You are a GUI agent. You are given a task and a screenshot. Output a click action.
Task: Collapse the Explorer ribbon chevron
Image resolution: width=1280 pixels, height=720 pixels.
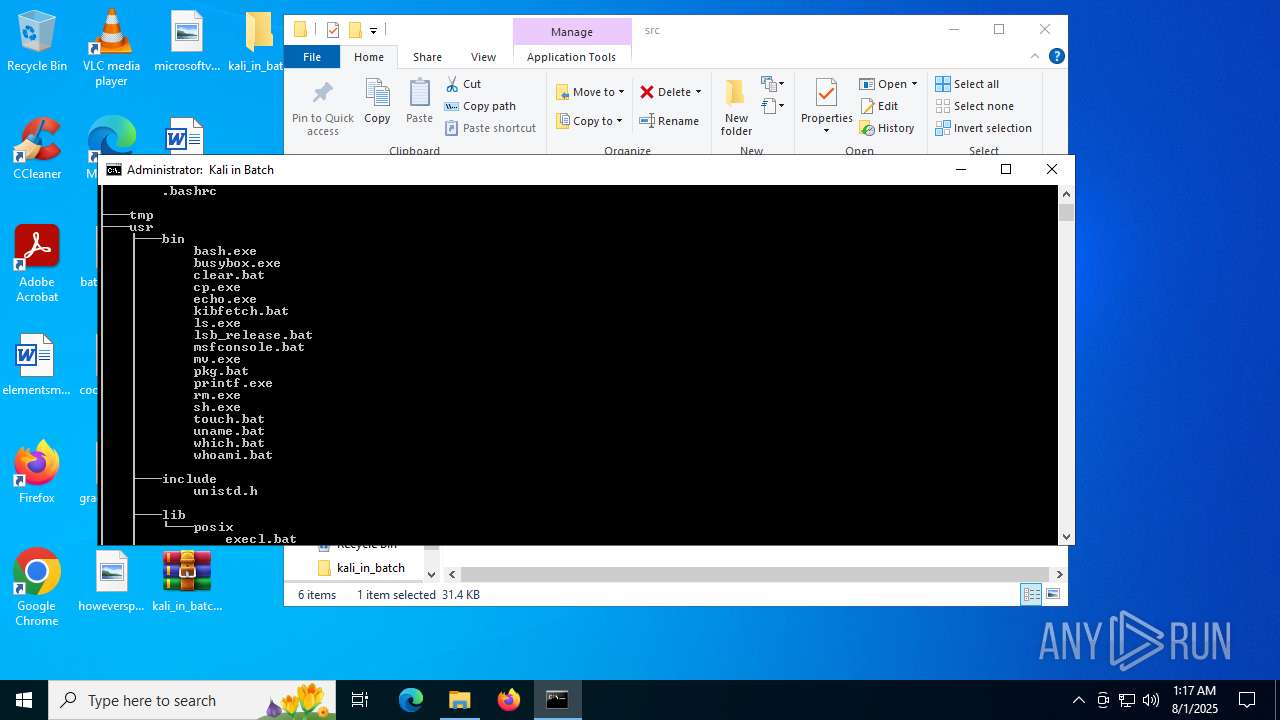[x=1035, y=57]
